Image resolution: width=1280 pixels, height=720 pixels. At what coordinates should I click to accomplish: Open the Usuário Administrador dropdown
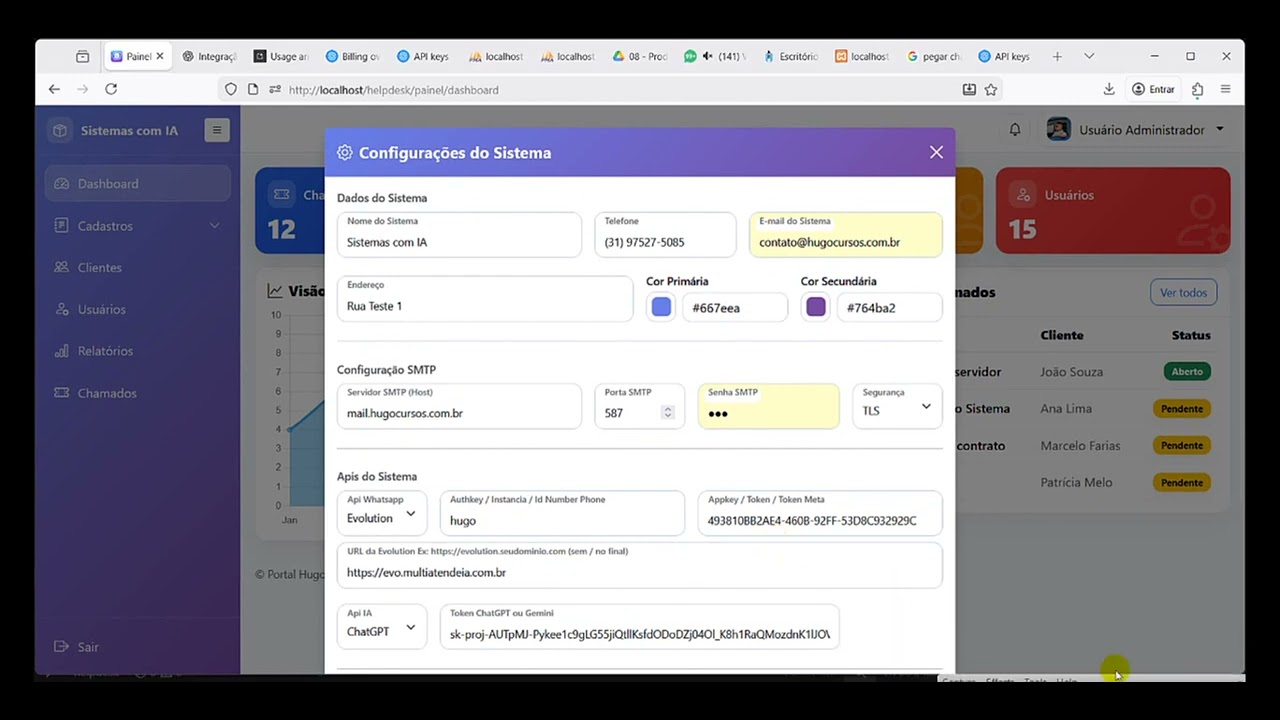pyautogui.click(x=1136, y=130)
